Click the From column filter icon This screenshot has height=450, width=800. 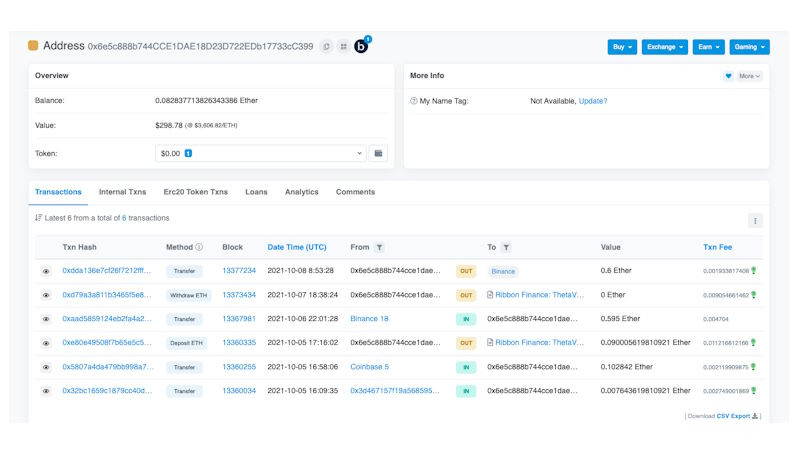pyautogui.click(x=380, y=247)
